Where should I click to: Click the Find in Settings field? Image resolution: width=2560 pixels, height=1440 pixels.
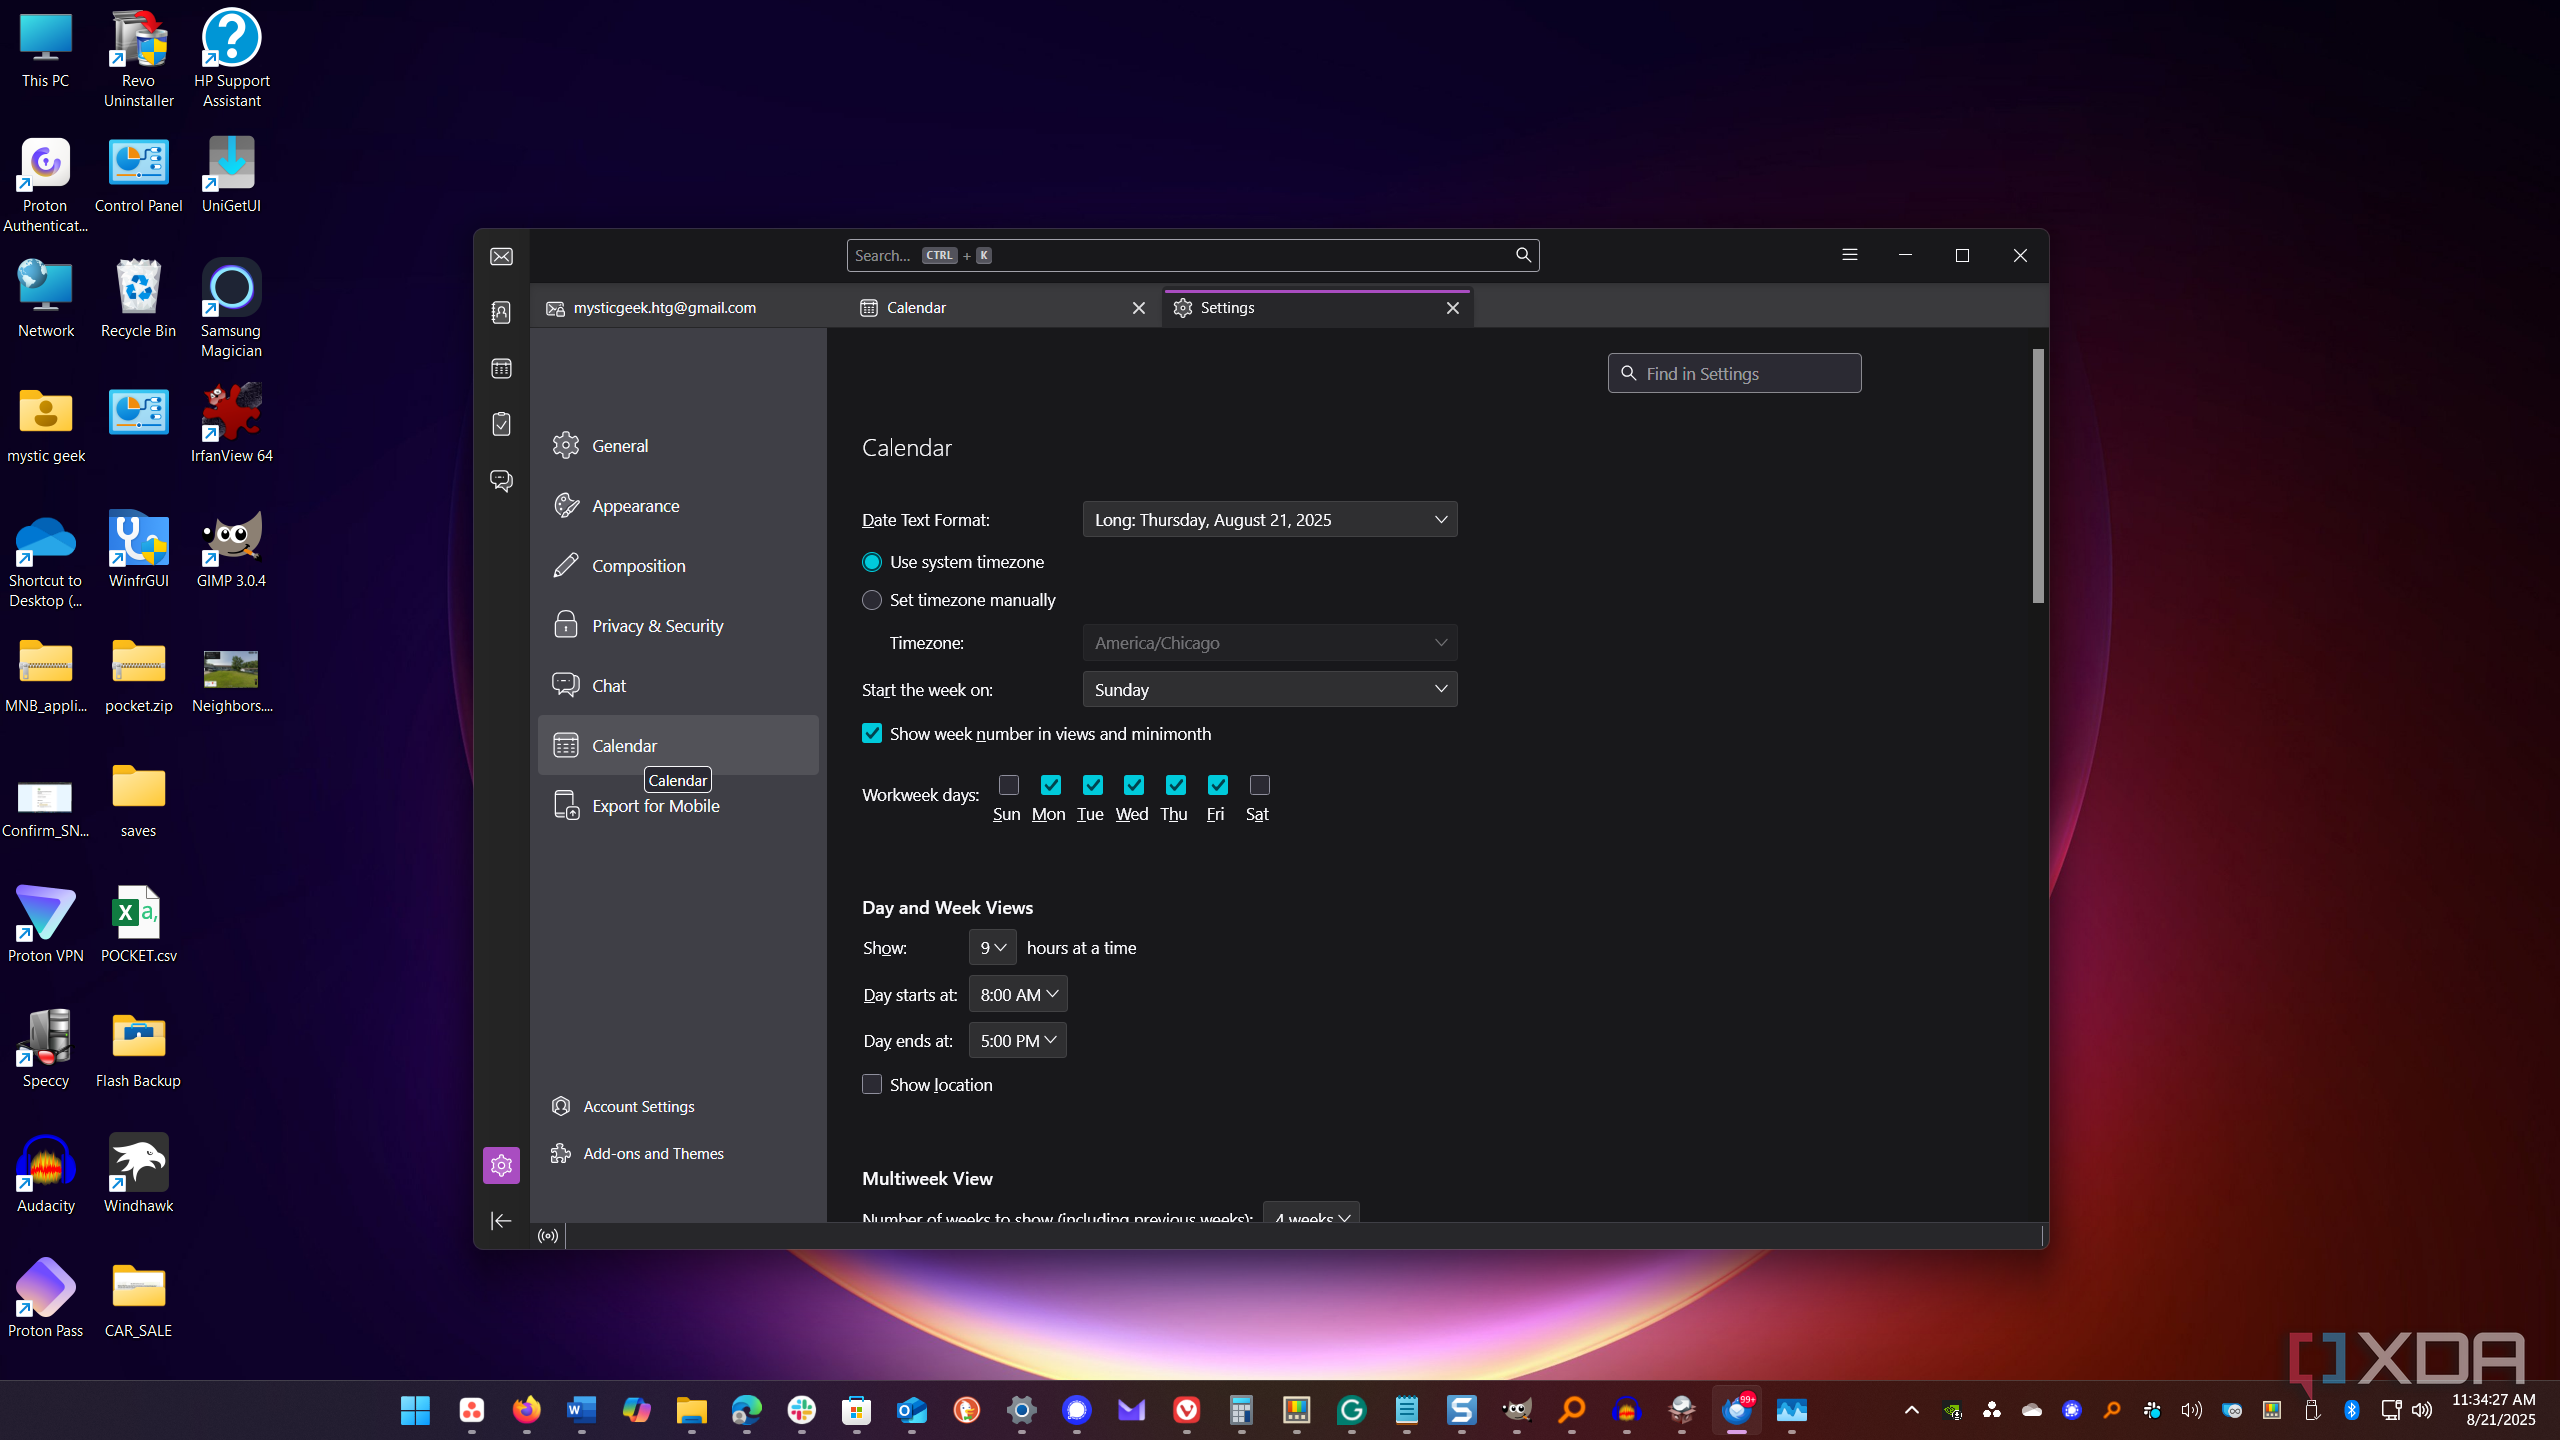pyautogui.click(x=1734, y=374)
